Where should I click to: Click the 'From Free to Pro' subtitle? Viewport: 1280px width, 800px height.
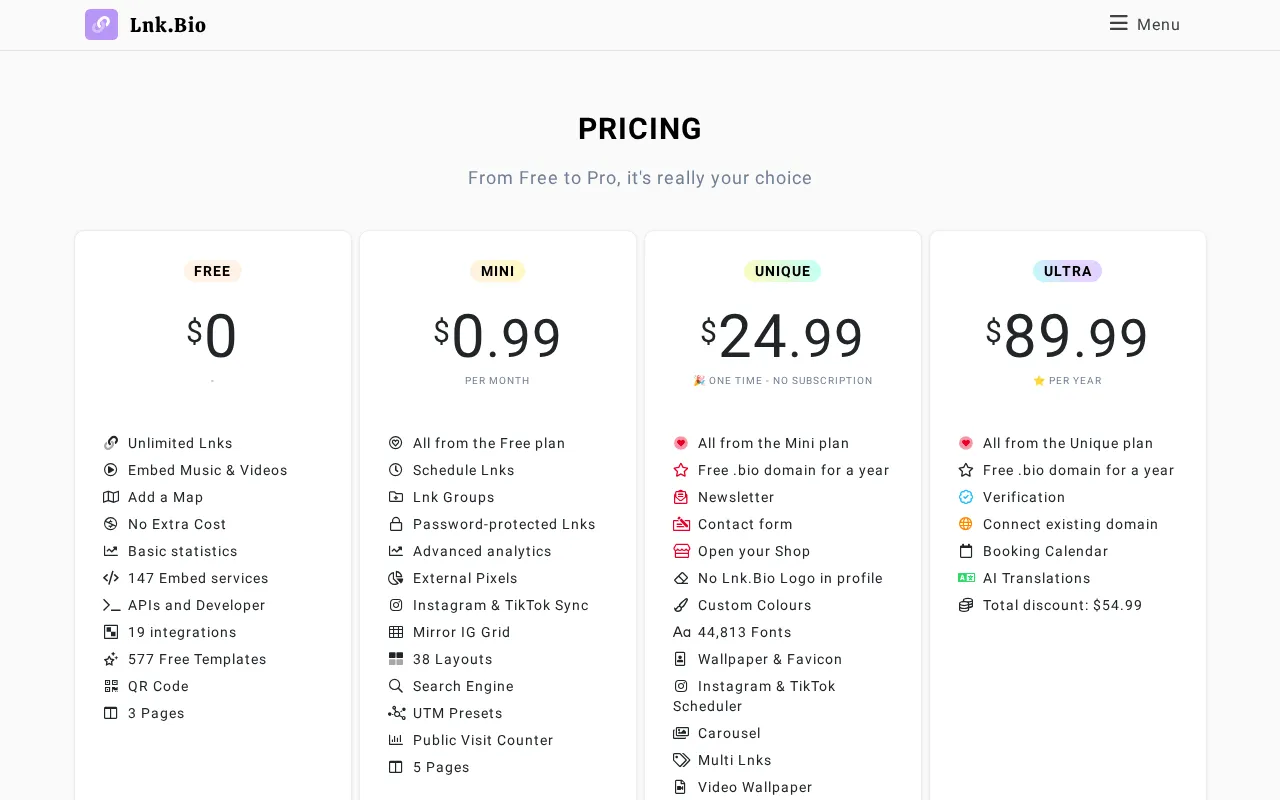coord(640,178)
